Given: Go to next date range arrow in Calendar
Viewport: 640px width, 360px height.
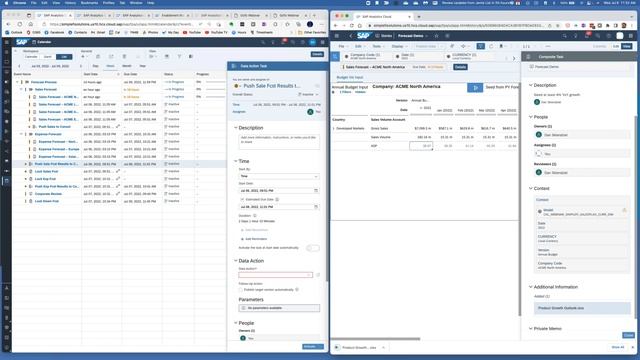Looking at the screenshot, I should tap(81, 66).
